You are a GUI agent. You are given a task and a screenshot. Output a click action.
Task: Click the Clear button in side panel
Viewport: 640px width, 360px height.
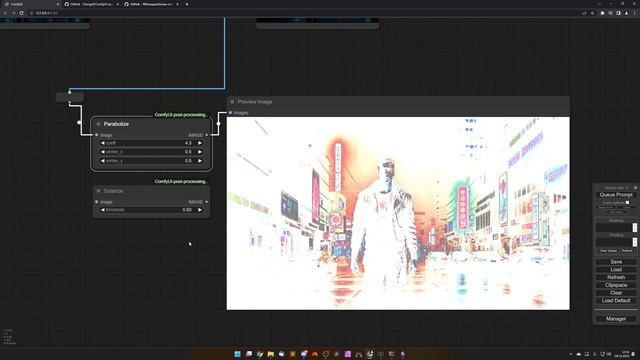(616, 293)
